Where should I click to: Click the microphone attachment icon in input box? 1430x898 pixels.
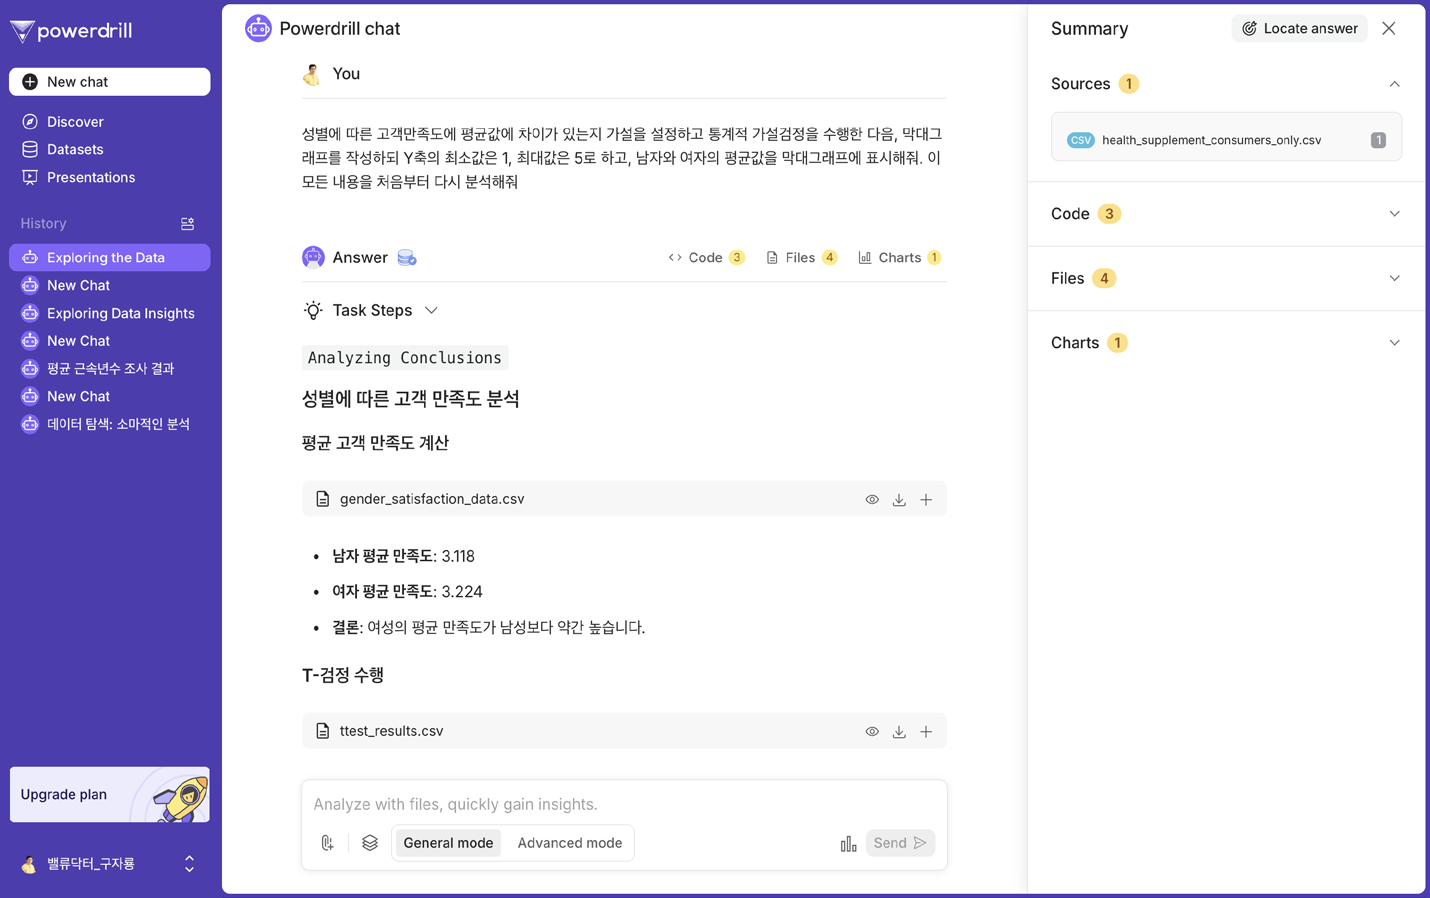point(327,843)
